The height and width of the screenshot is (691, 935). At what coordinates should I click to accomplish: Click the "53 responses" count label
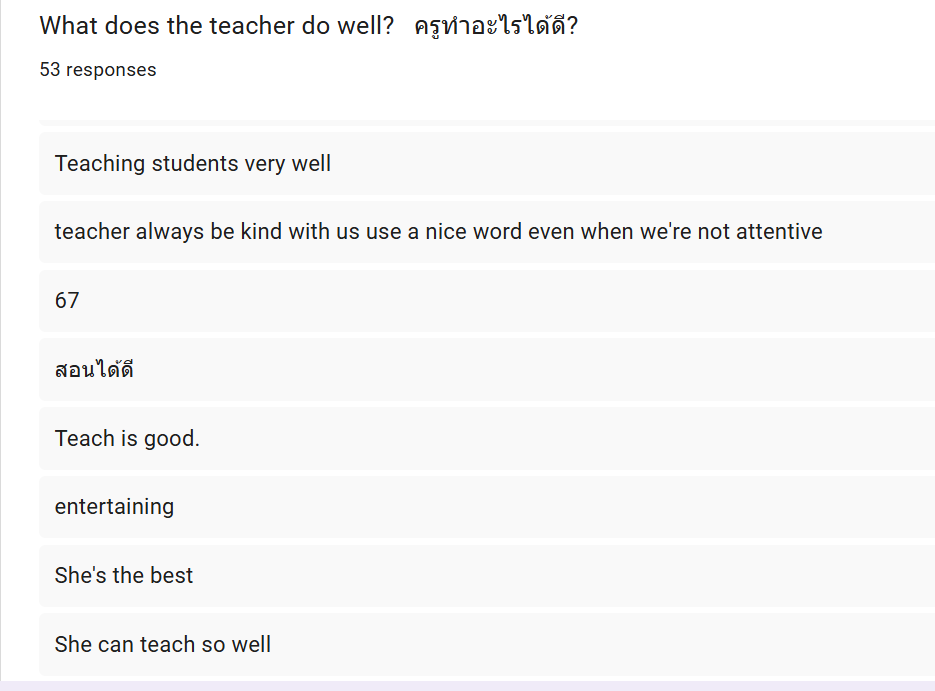click(x=98, y=70)
